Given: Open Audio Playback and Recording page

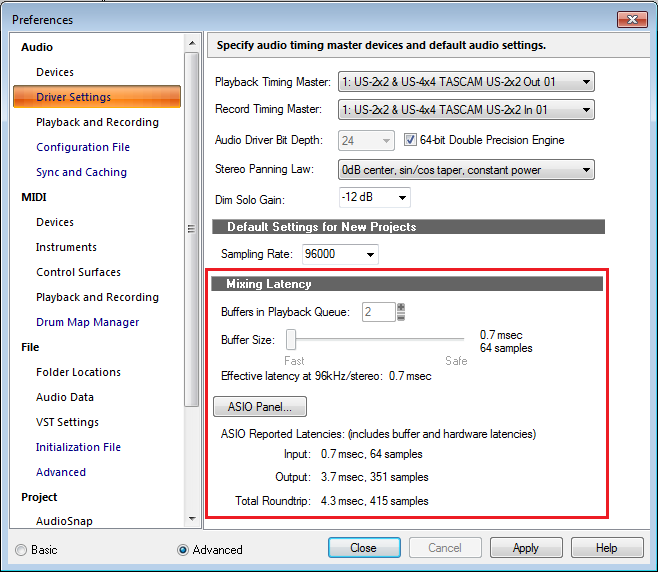Looking at the screenshot, I should point(97,122).
